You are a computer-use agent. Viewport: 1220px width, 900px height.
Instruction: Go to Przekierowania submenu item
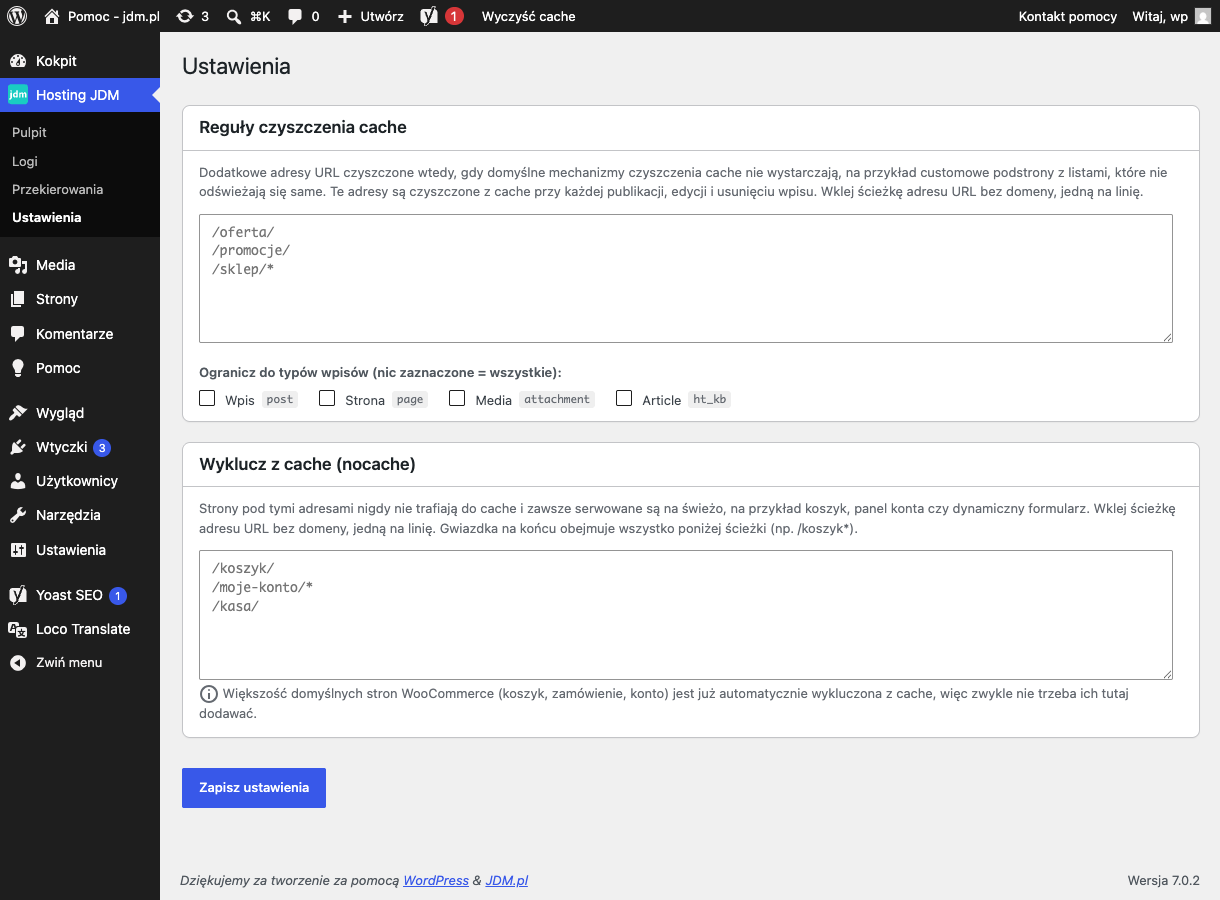pos(58,189)
